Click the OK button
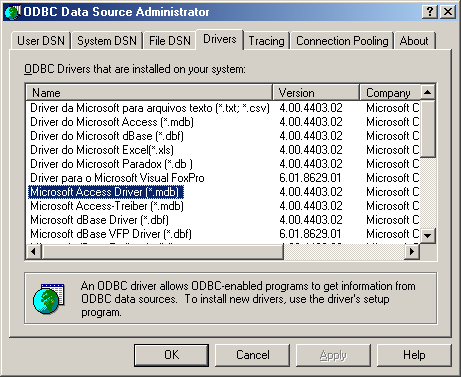461x377 pixels. click(171, 355)
